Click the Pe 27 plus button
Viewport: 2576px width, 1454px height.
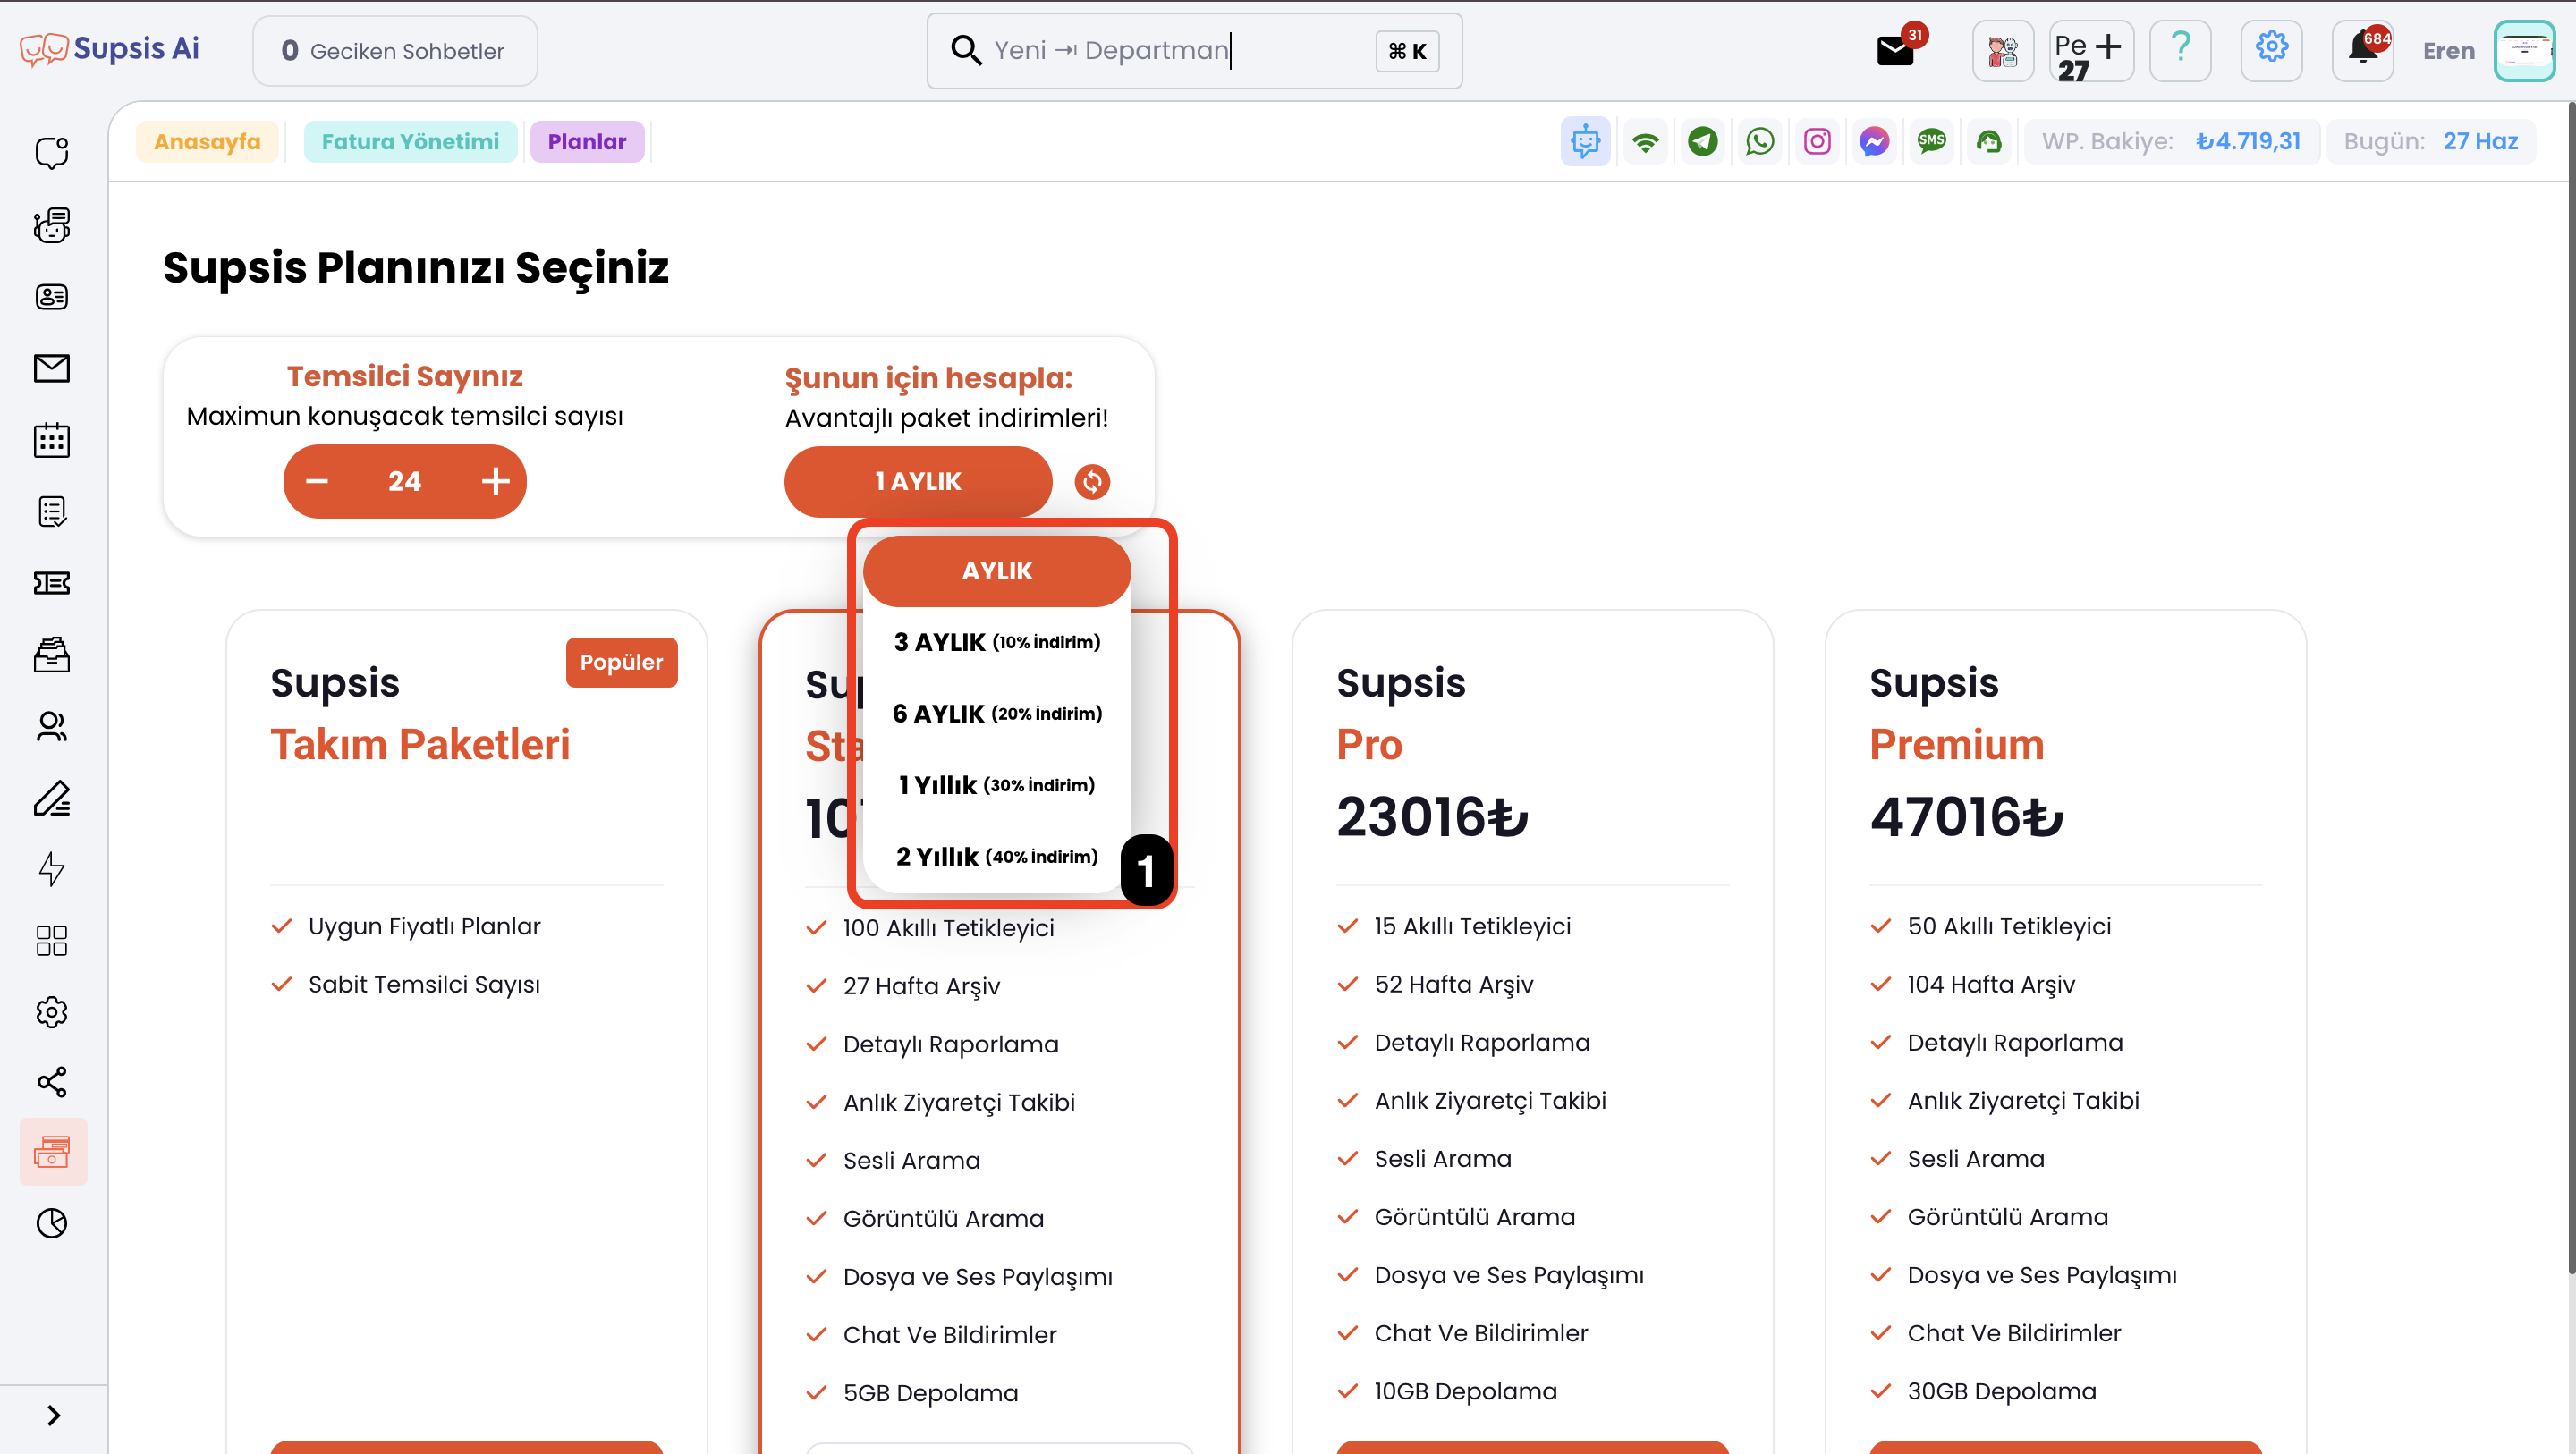(x=2091, y=51)
